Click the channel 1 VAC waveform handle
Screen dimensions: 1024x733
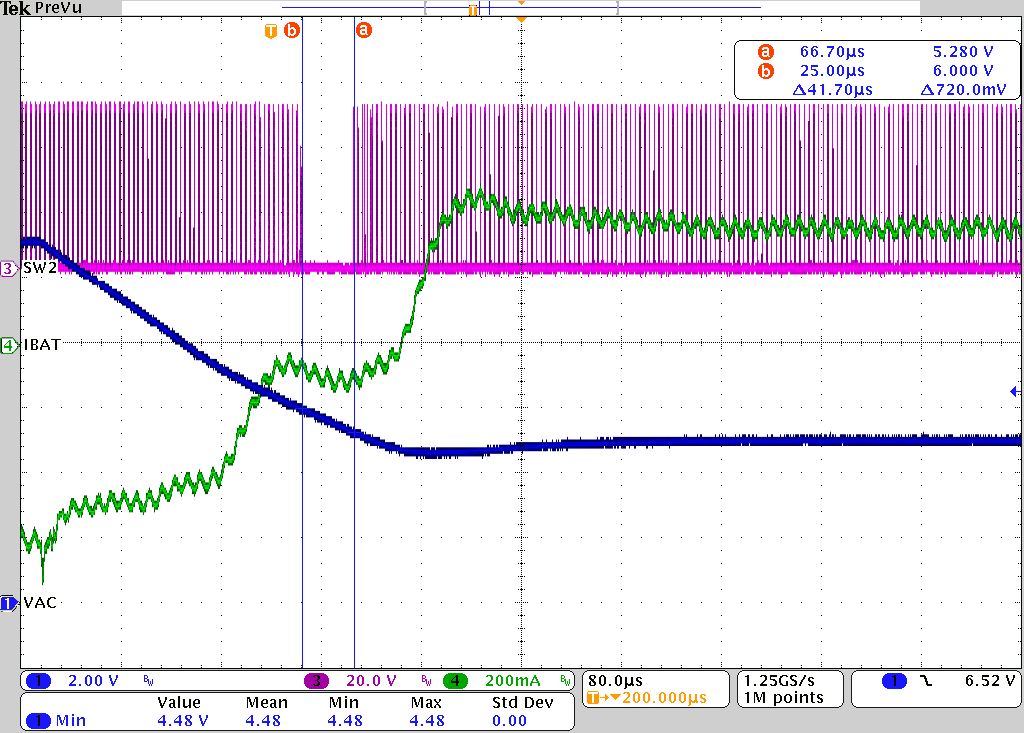click(x=9, y=603)
